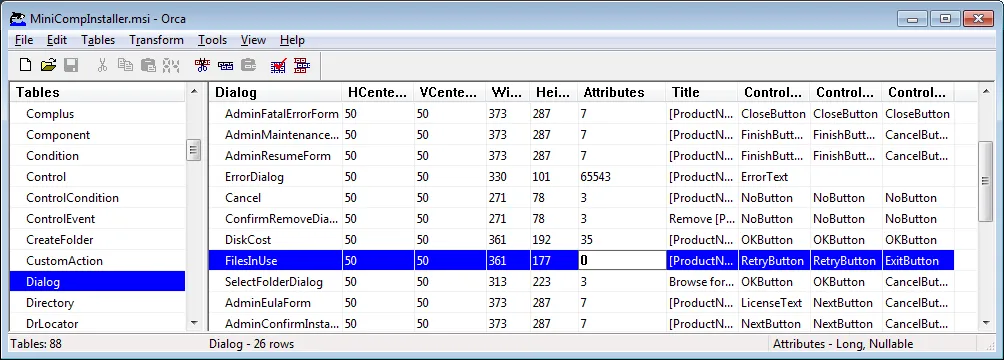Viewport: 1004px width, 360px height.
Task: Click the Copy toolbar icon
Action: point(125,65)
